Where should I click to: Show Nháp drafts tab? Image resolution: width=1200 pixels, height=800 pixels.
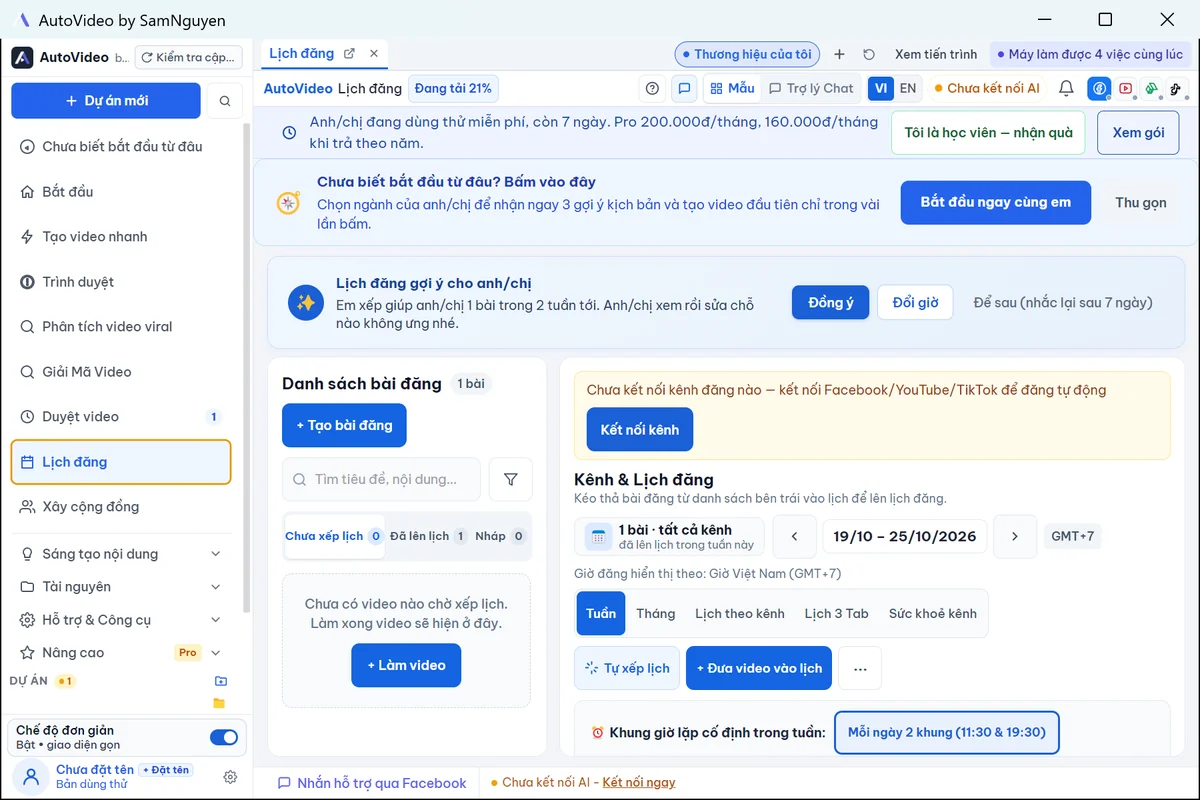[x=500, y=536]
